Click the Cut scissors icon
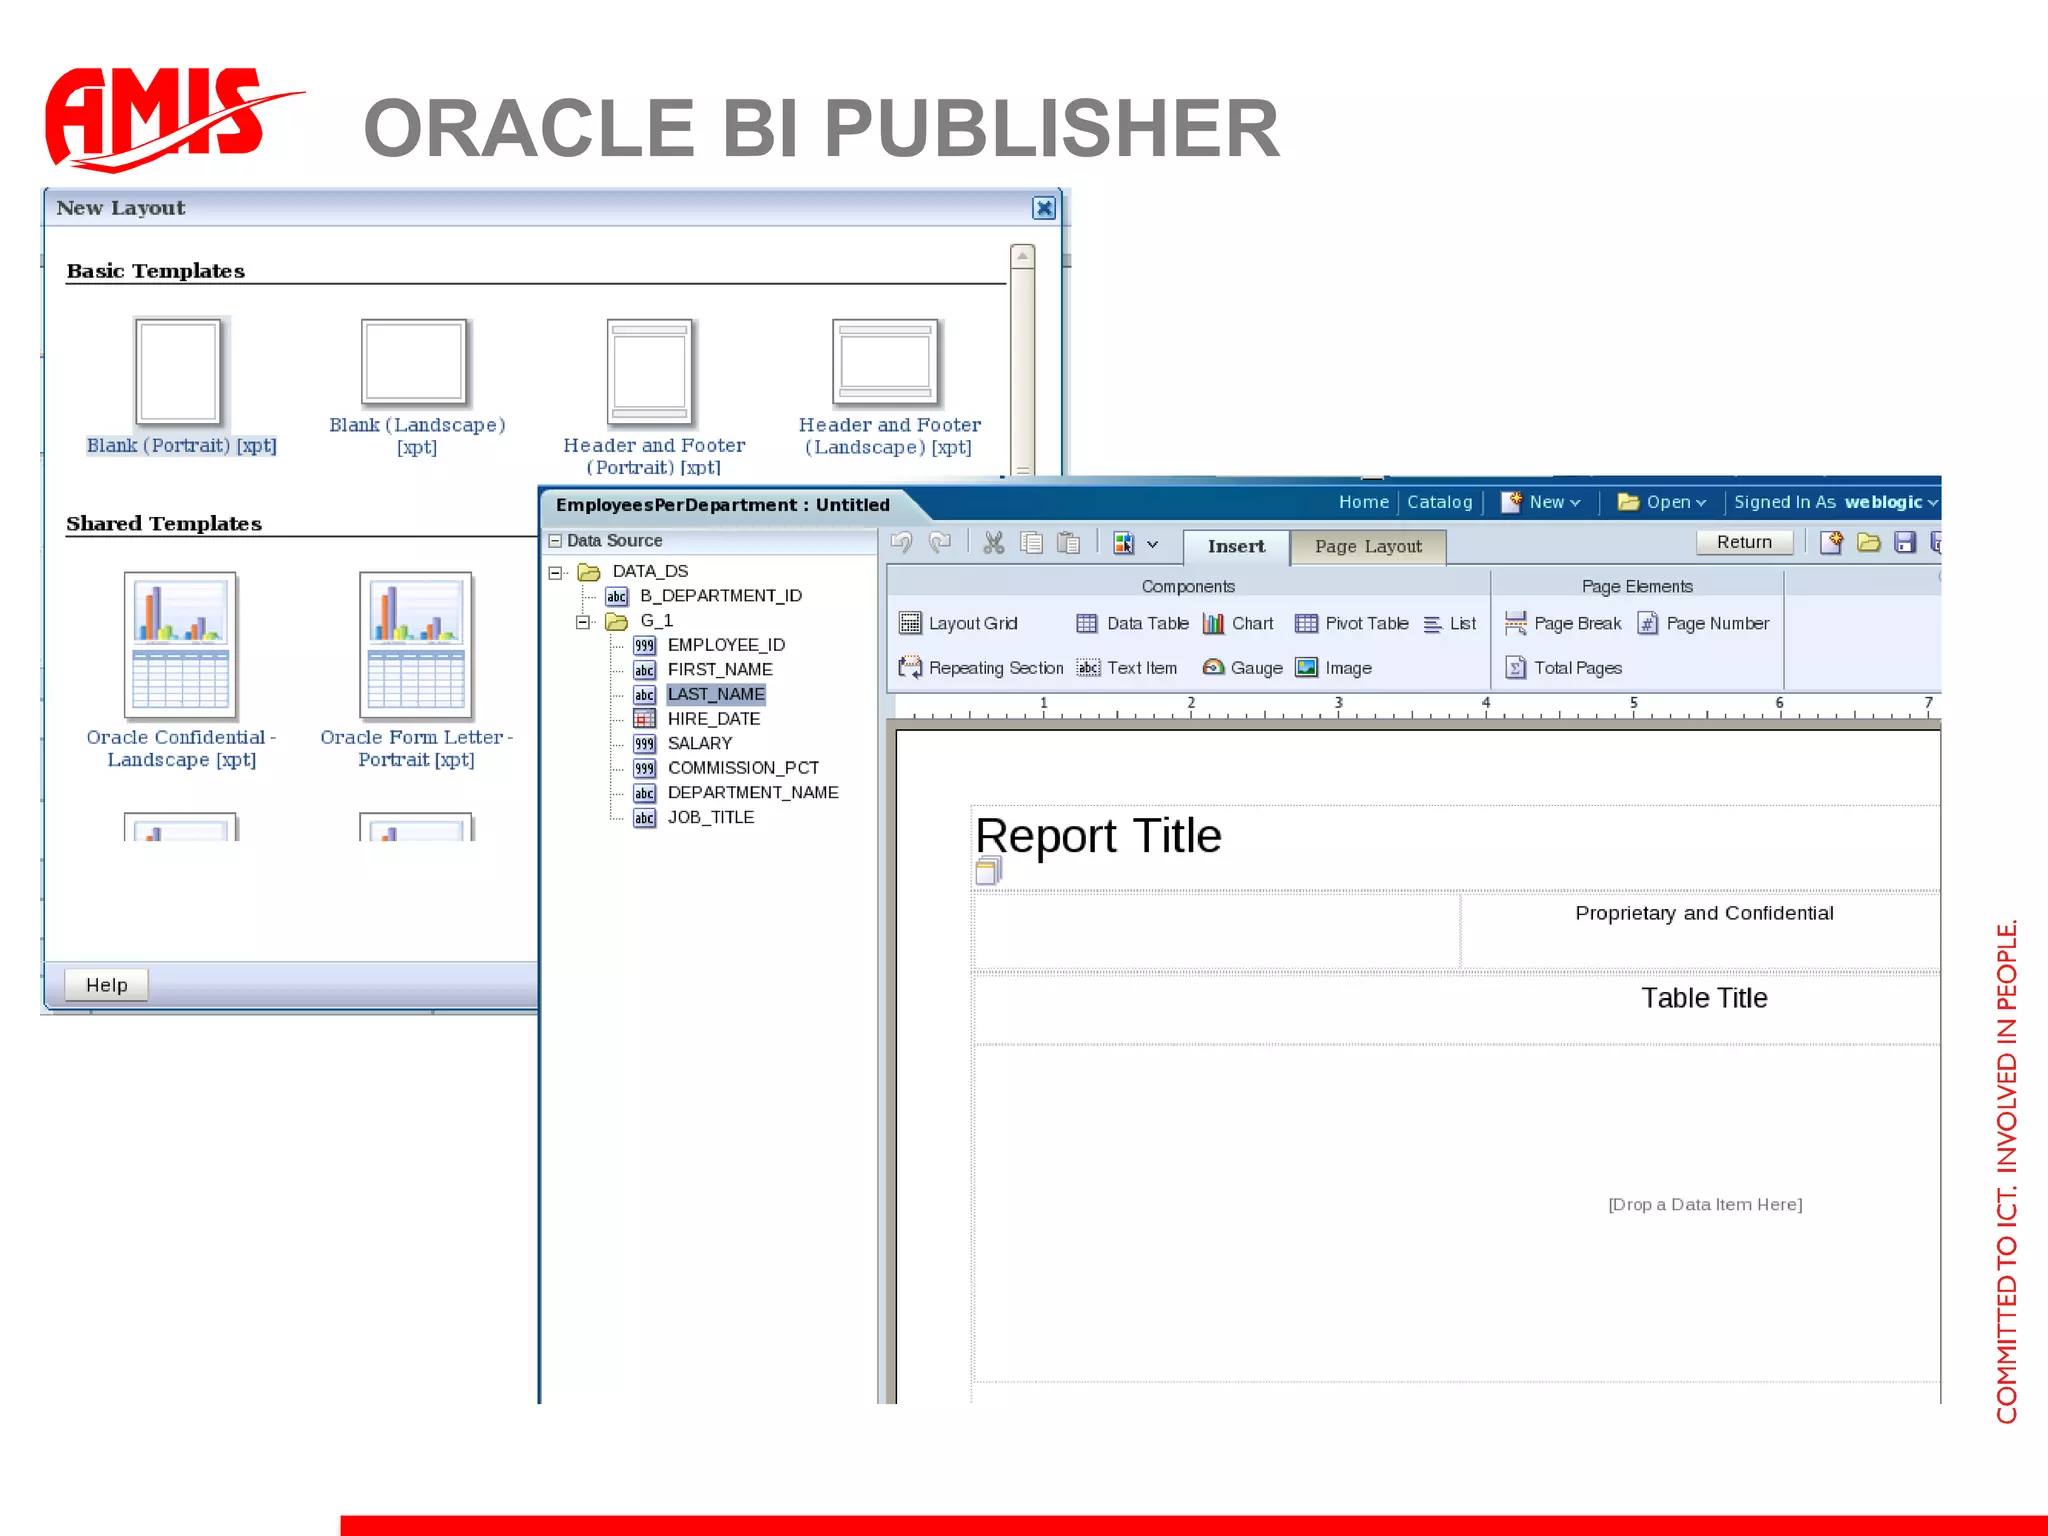The height and width of the screenshot is (1536, 2048). (993, 542)
